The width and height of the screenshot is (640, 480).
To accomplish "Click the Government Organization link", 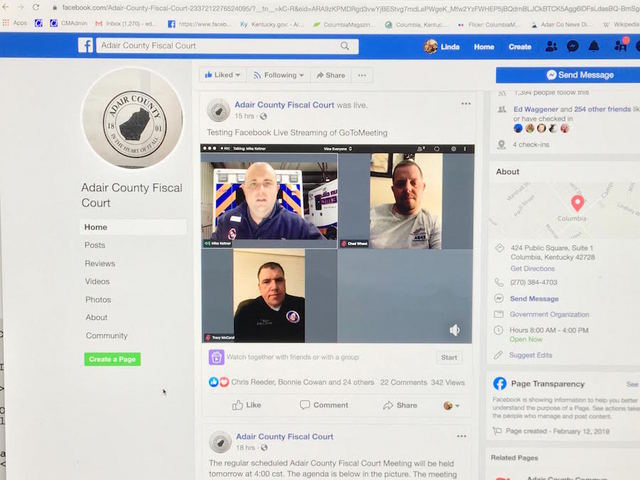I will (x=549, y=314).
